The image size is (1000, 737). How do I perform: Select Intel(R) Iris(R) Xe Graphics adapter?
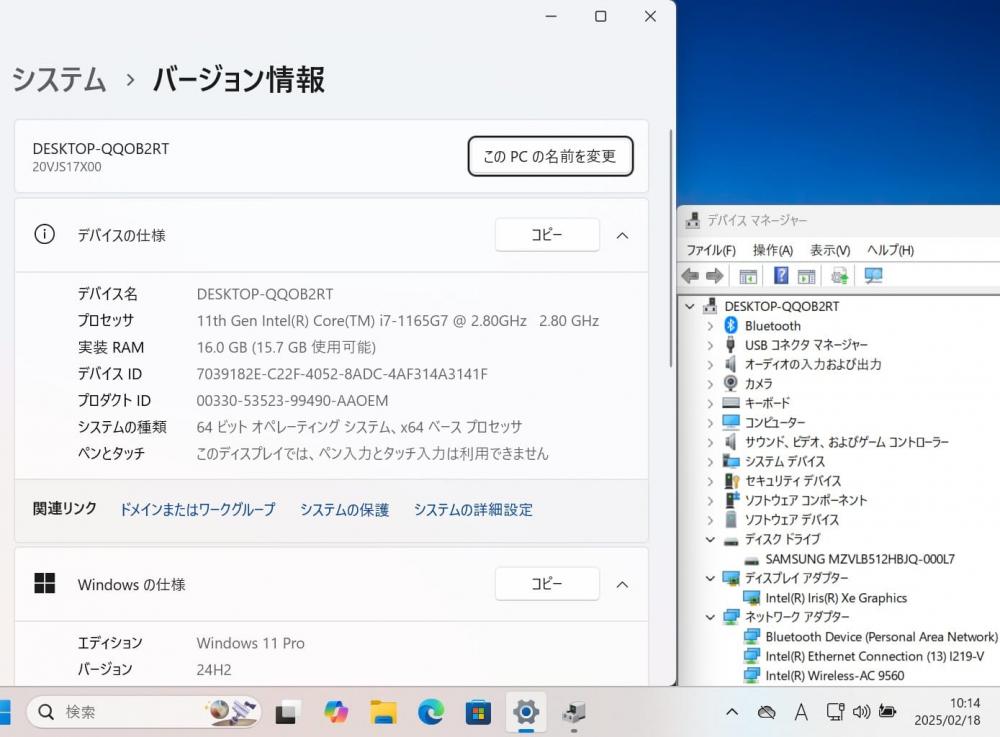[836, 598]
